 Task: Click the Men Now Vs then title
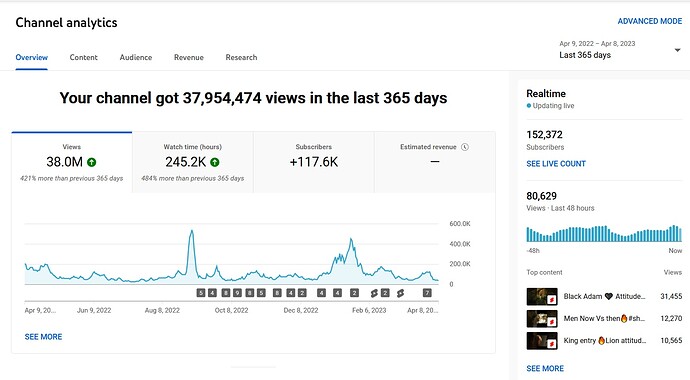tap(604, 318)
